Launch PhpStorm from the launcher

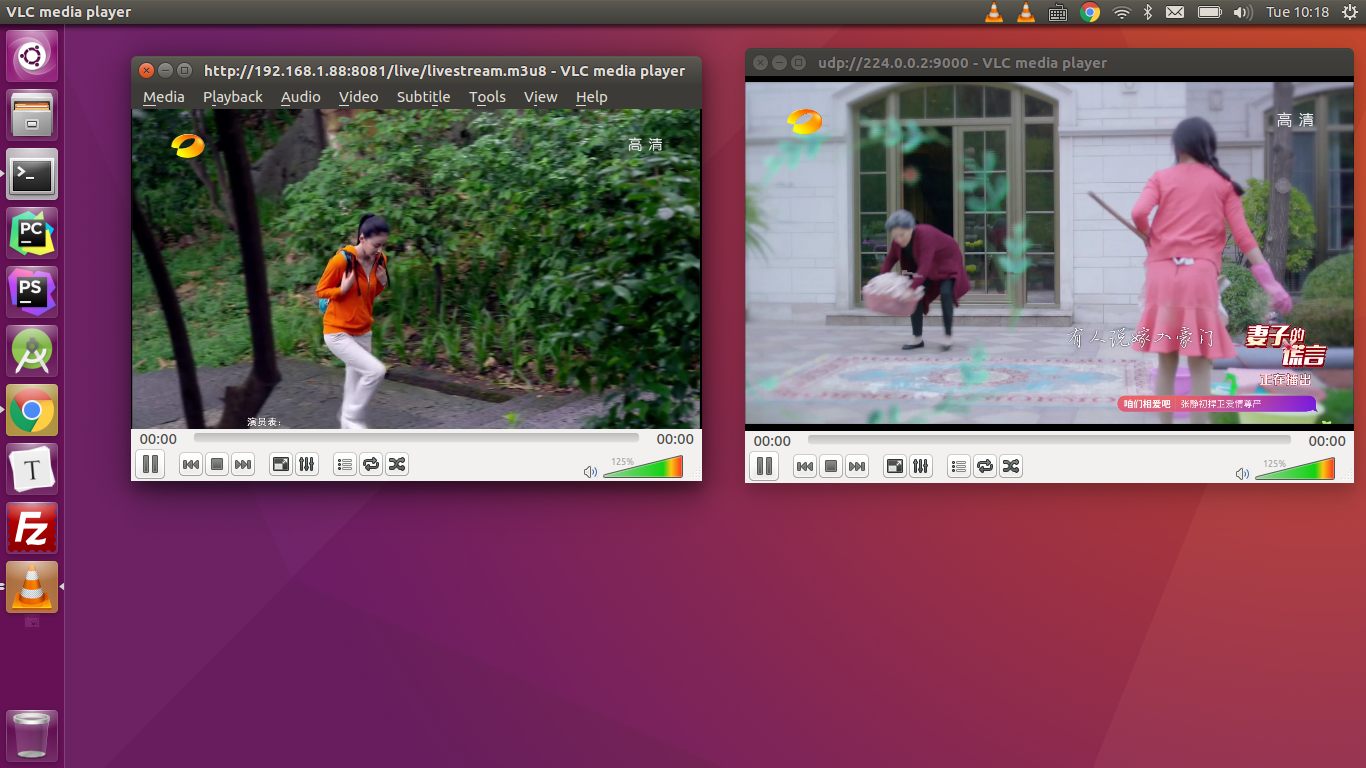(x=32, y=292)
